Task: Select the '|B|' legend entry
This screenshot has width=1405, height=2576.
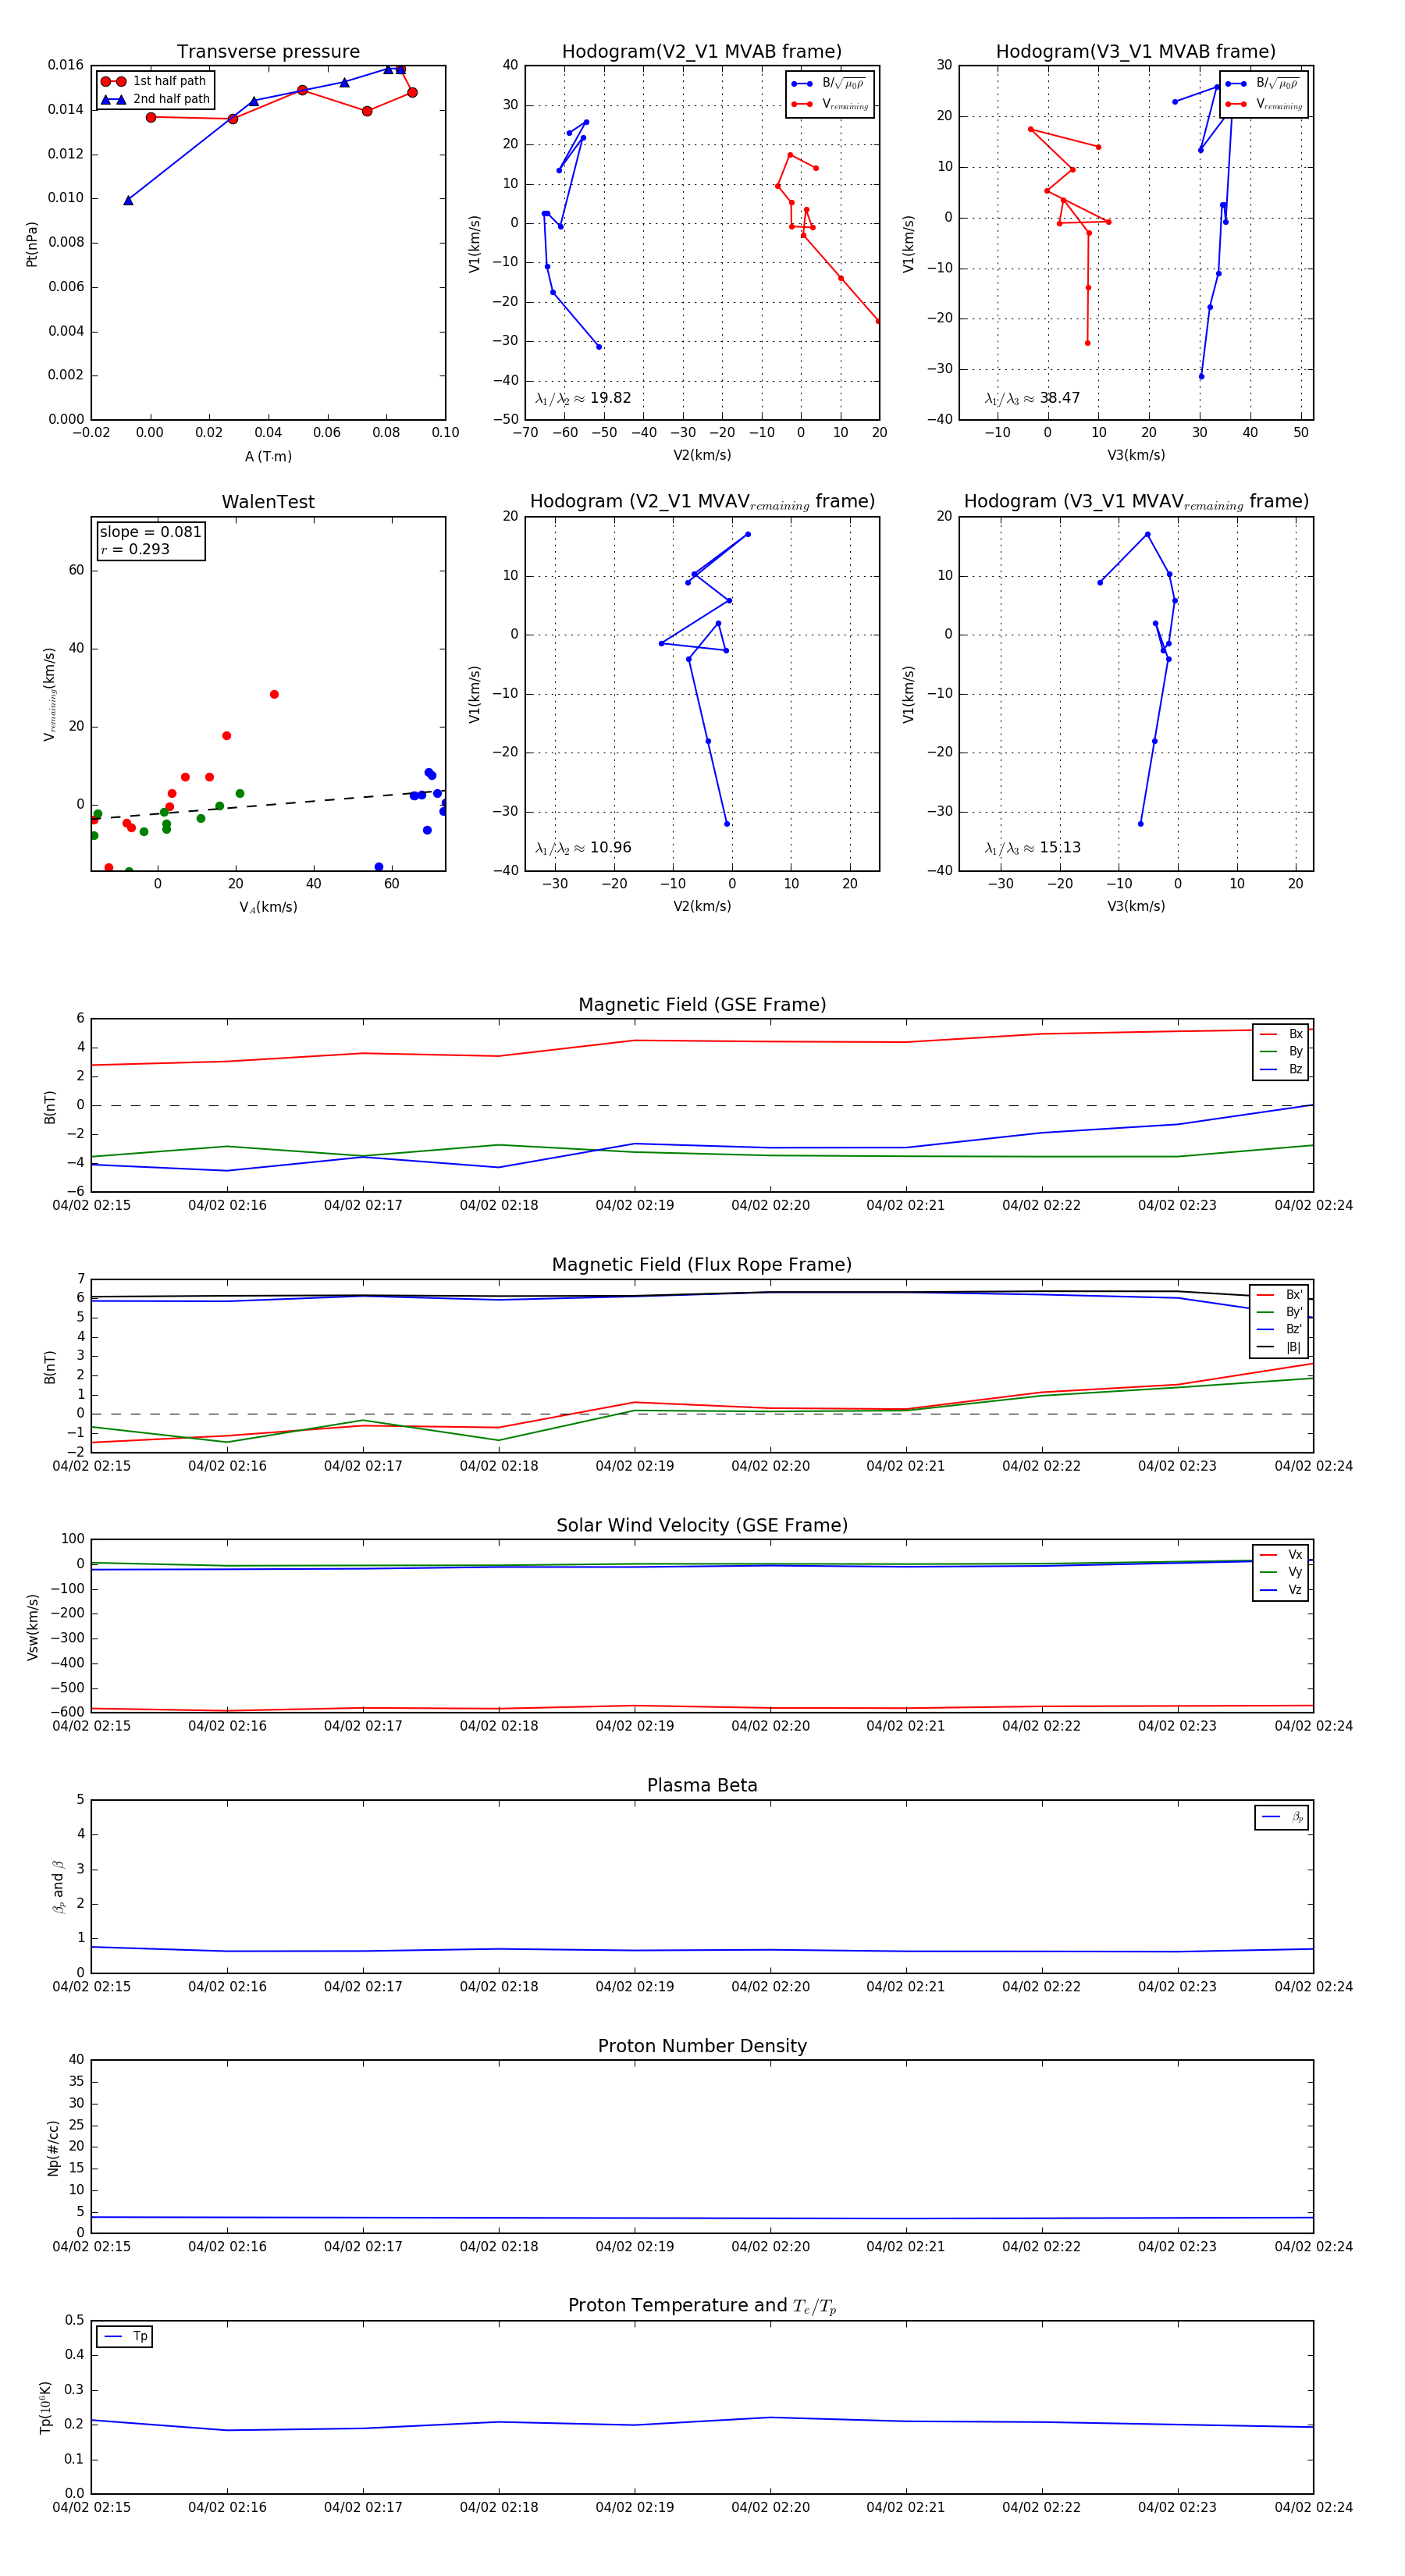Action: click(1280, 1347)
